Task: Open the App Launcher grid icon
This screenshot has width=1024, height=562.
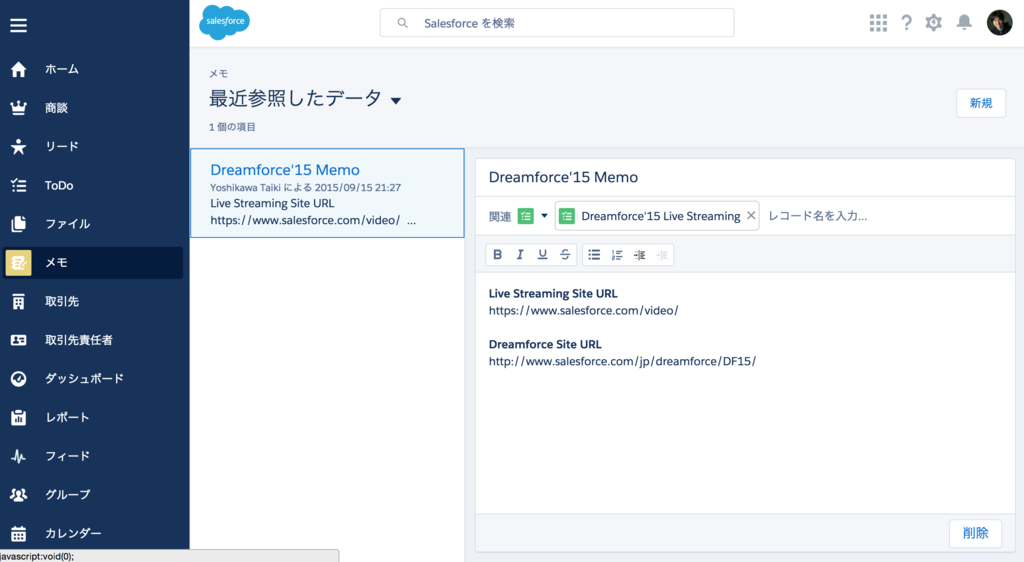Action: (878, 23)
